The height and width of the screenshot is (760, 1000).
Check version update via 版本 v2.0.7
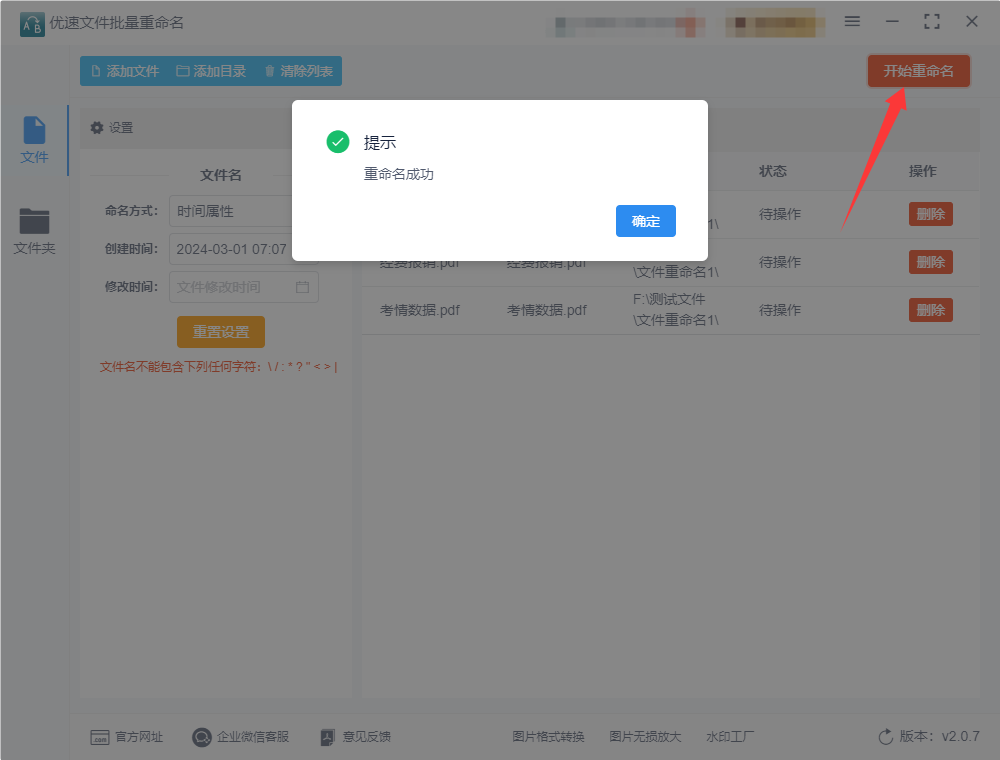click(929, 736)
